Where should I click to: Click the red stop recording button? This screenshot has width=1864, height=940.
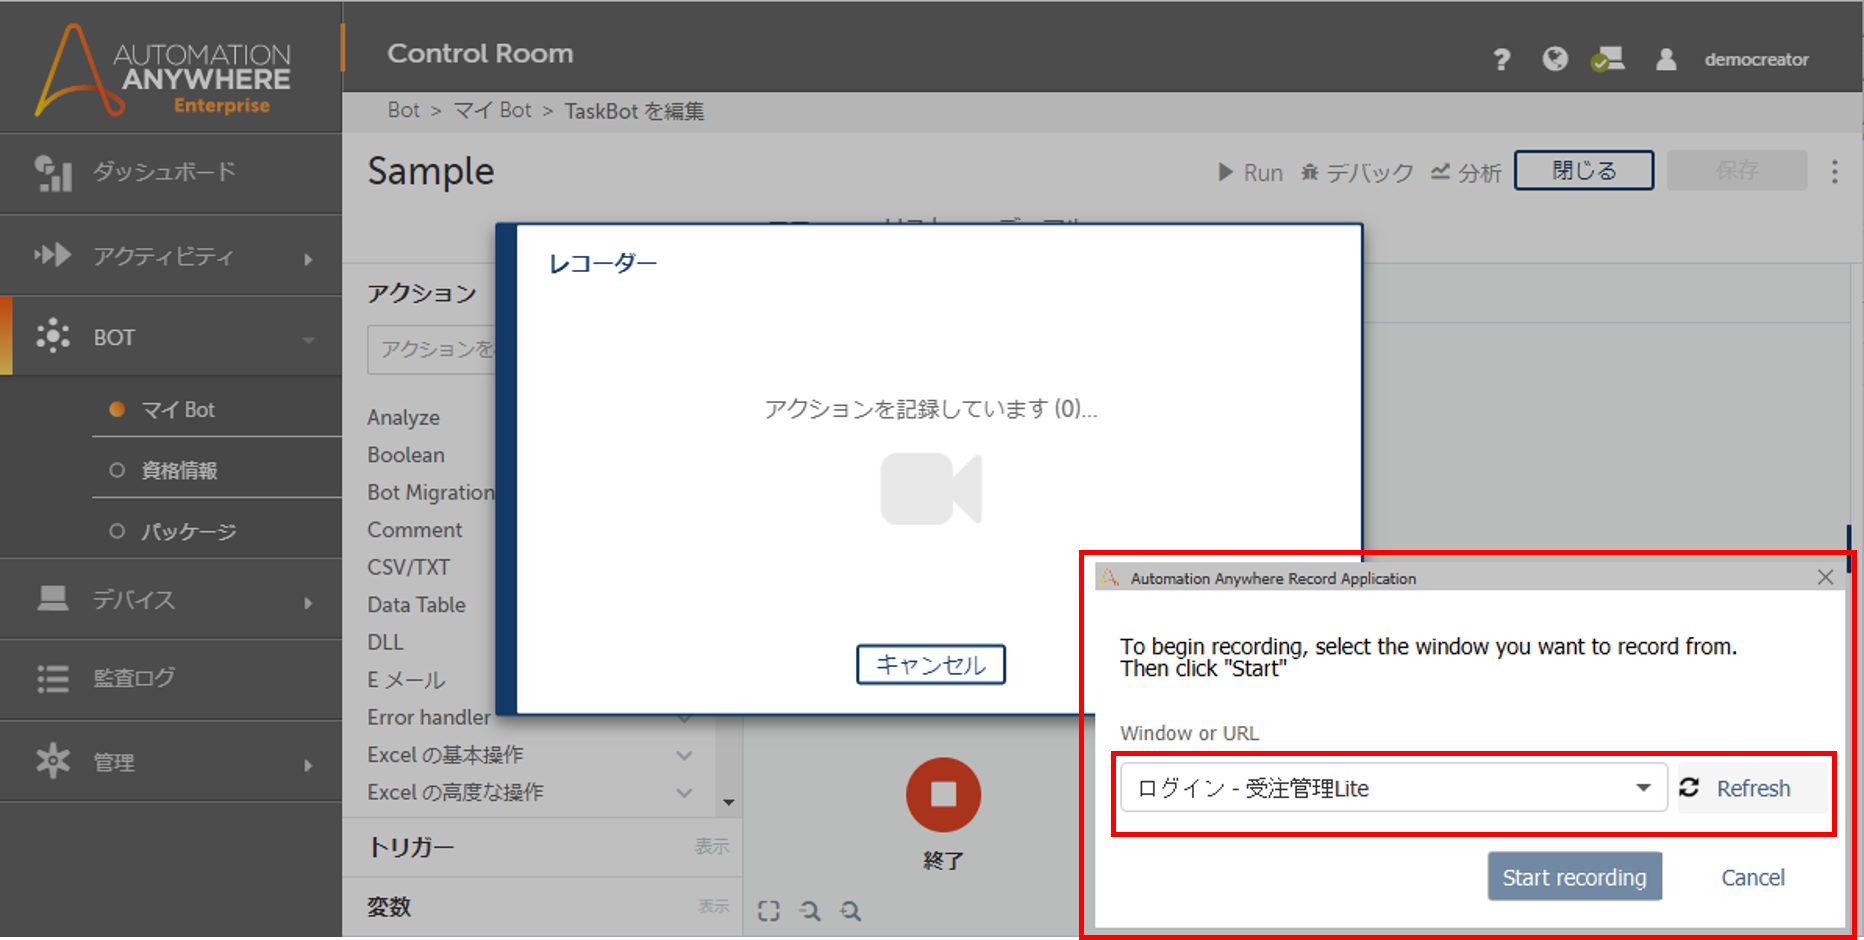pyautogui.click(x=943, y=795)
